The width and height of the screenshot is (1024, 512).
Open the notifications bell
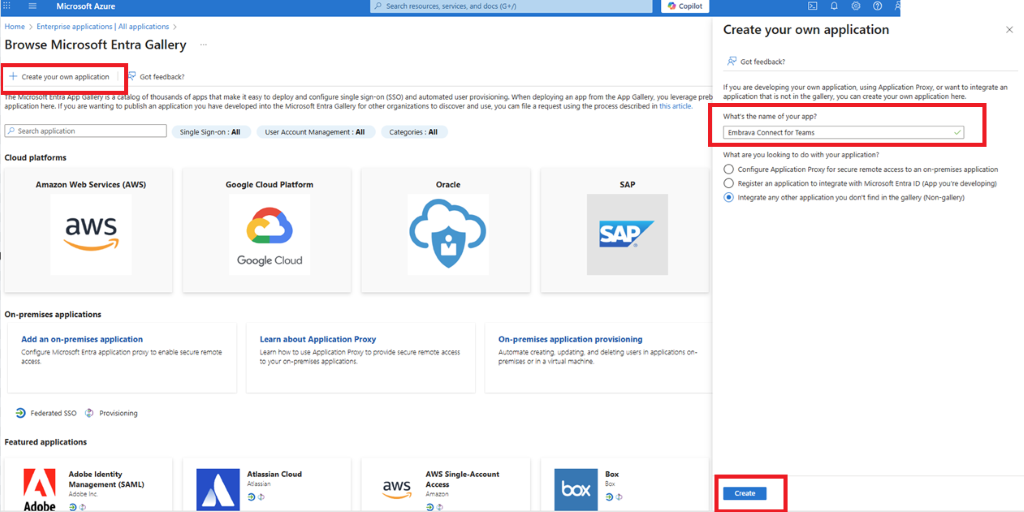coord(834,6)
